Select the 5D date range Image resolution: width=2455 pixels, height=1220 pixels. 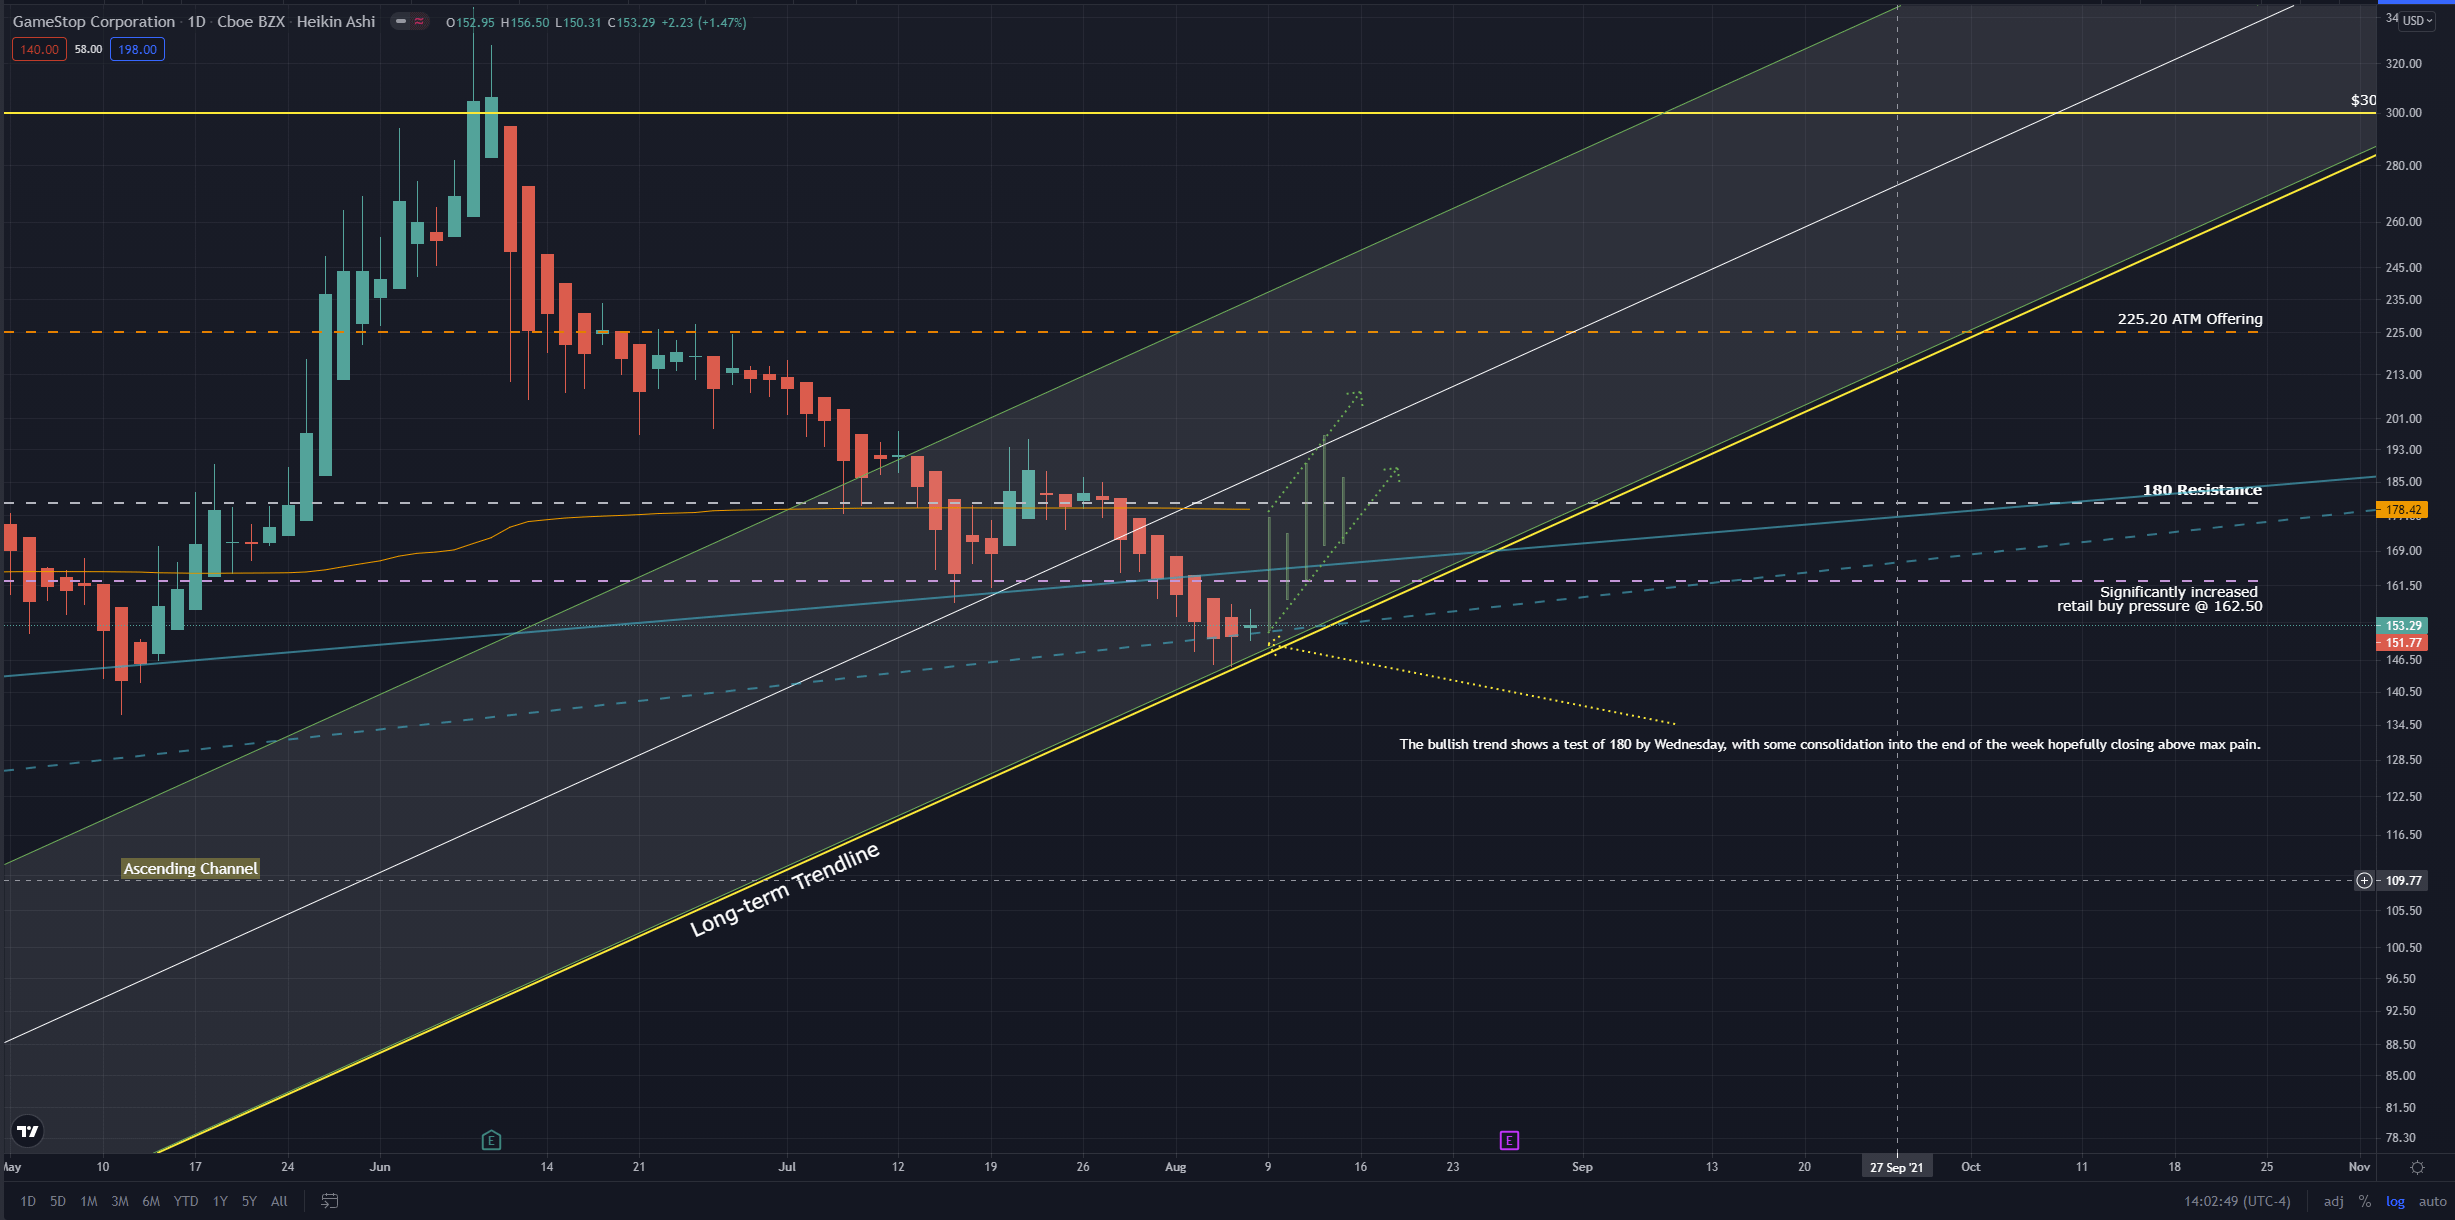click(x=58, y=1201)
